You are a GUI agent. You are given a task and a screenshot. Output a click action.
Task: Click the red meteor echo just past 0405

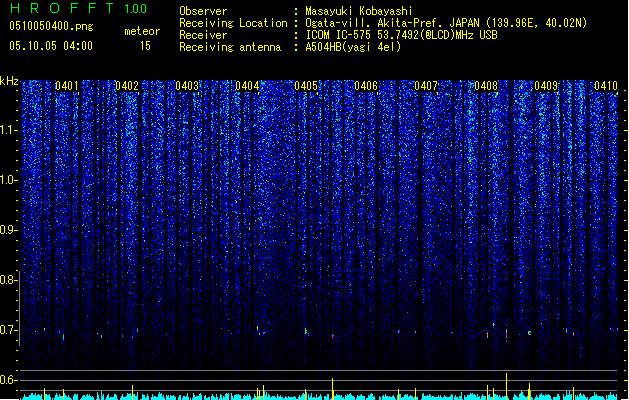(x=333, y=336)
